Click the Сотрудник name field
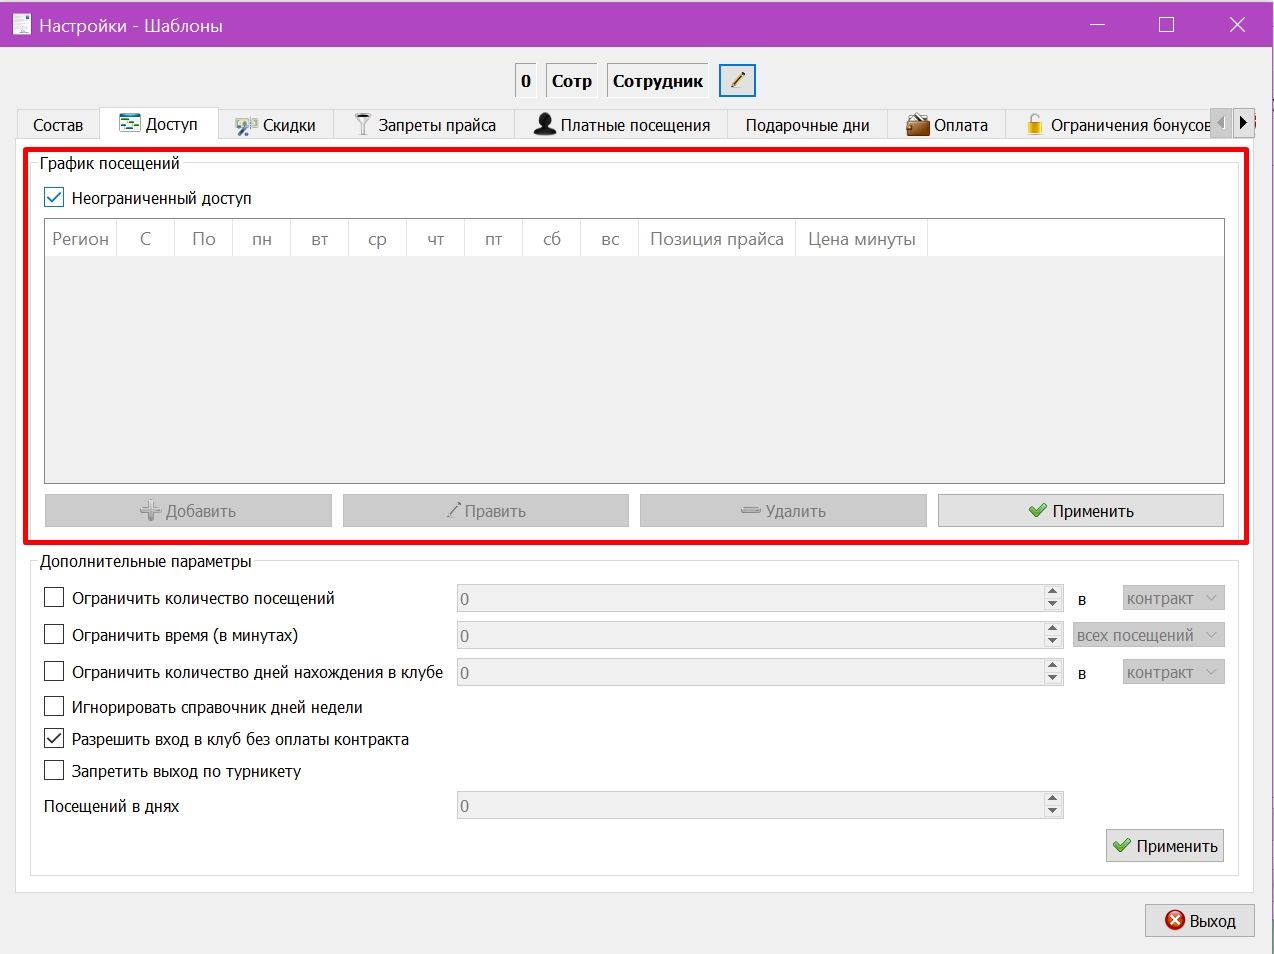Viewport: 1274px width, 954px height. (658, 81)
